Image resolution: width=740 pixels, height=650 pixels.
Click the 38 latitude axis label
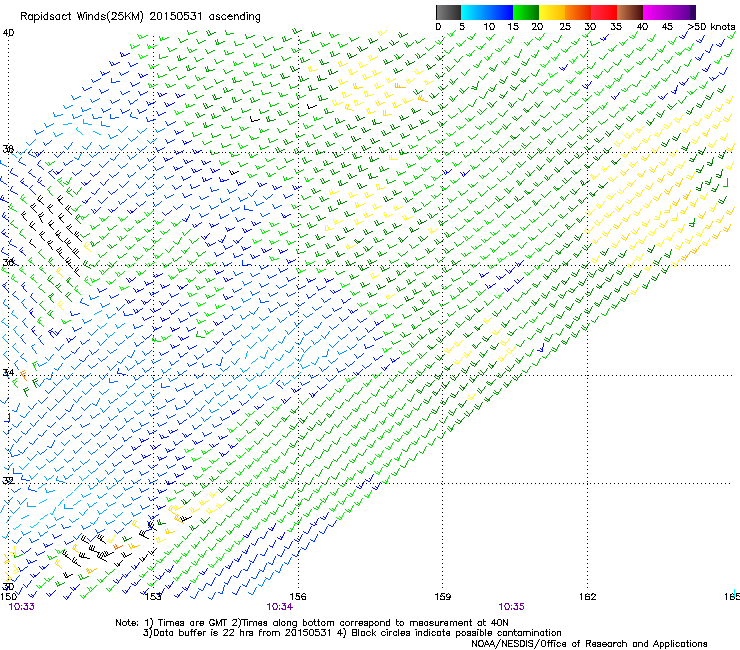coord(8,149)
